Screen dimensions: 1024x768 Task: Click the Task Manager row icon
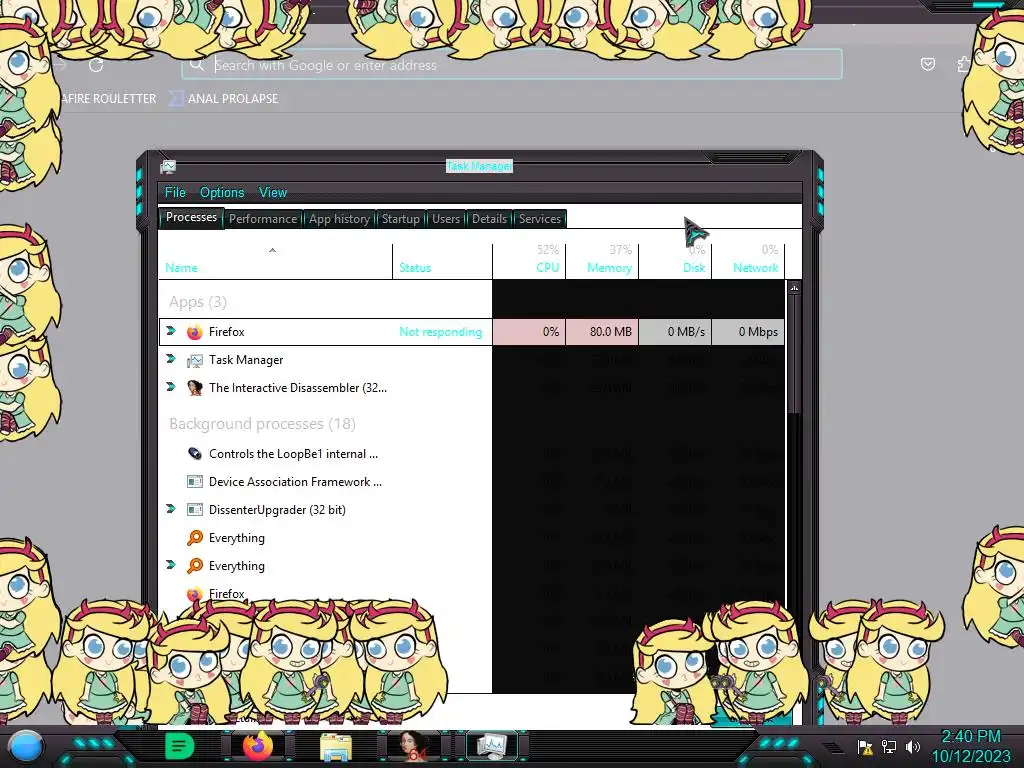coord(195,360)
